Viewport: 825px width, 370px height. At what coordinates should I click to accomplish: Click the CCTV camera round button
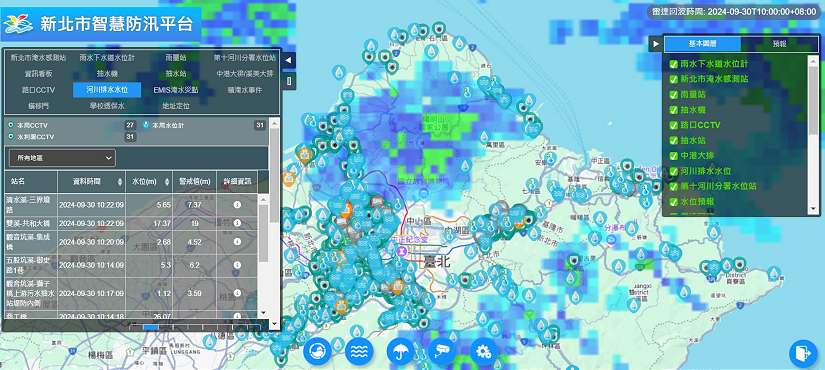click(x=442, y=352)
